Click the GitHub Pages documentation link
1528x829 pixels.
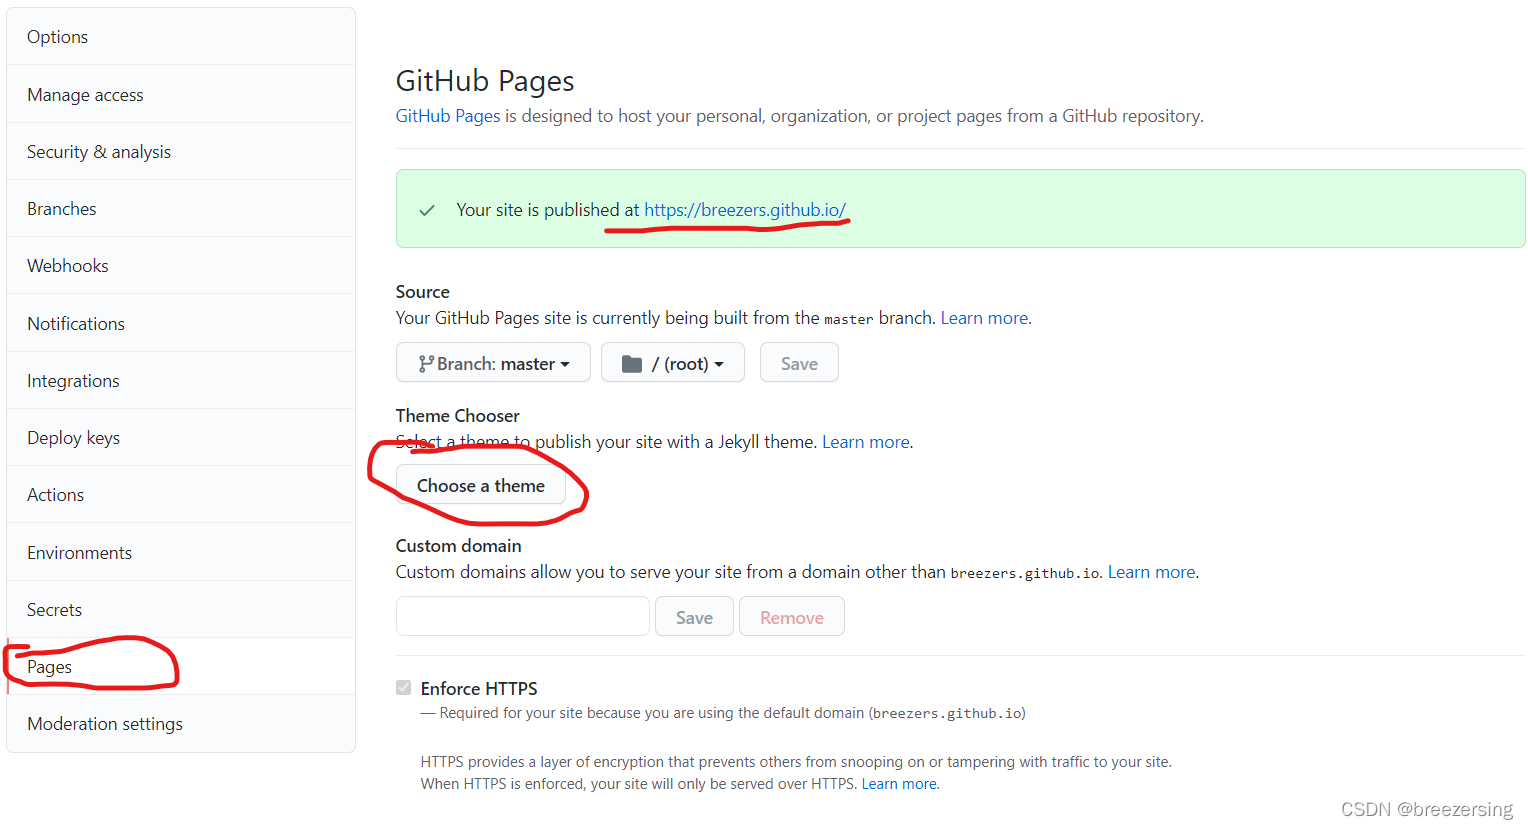(448, 116)
